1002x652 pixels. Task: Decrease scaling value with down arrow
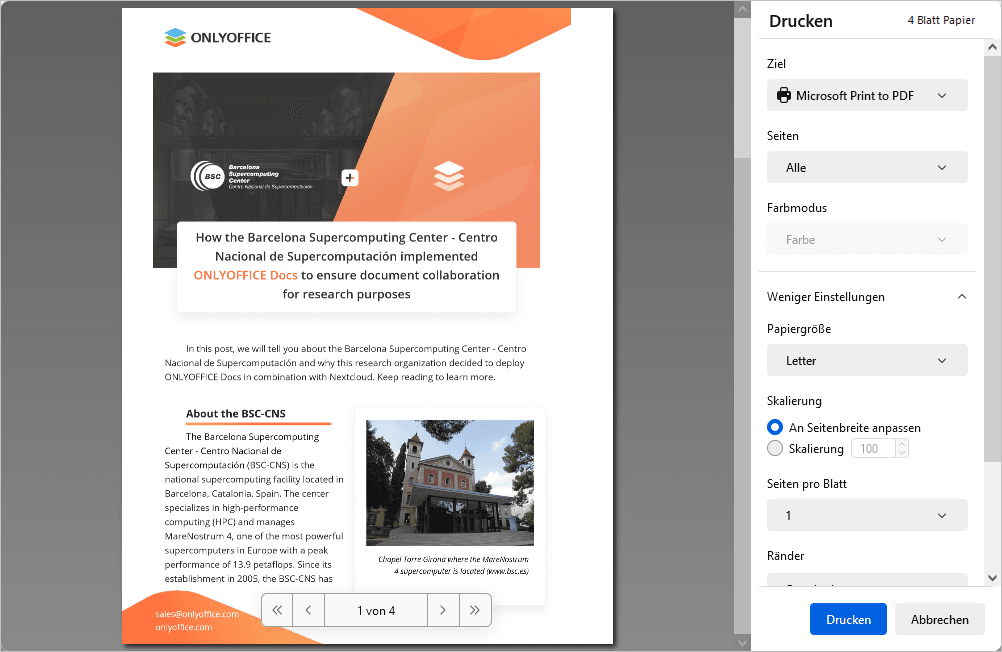pos(902,453)
